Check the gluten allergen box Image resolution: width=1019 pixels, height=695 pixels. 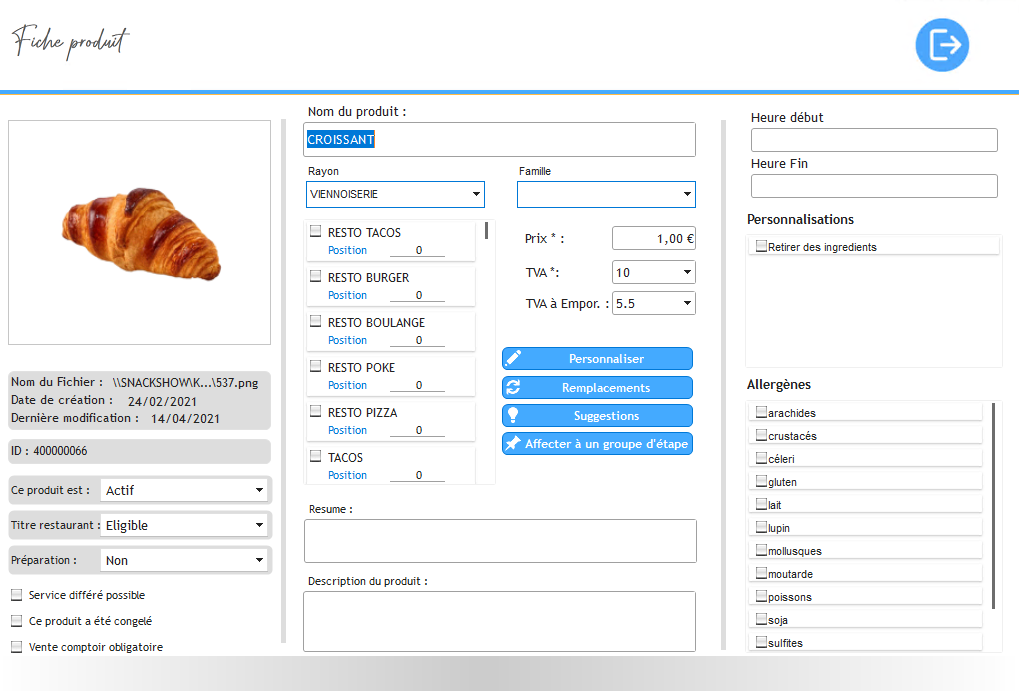[x=761, y=481]
